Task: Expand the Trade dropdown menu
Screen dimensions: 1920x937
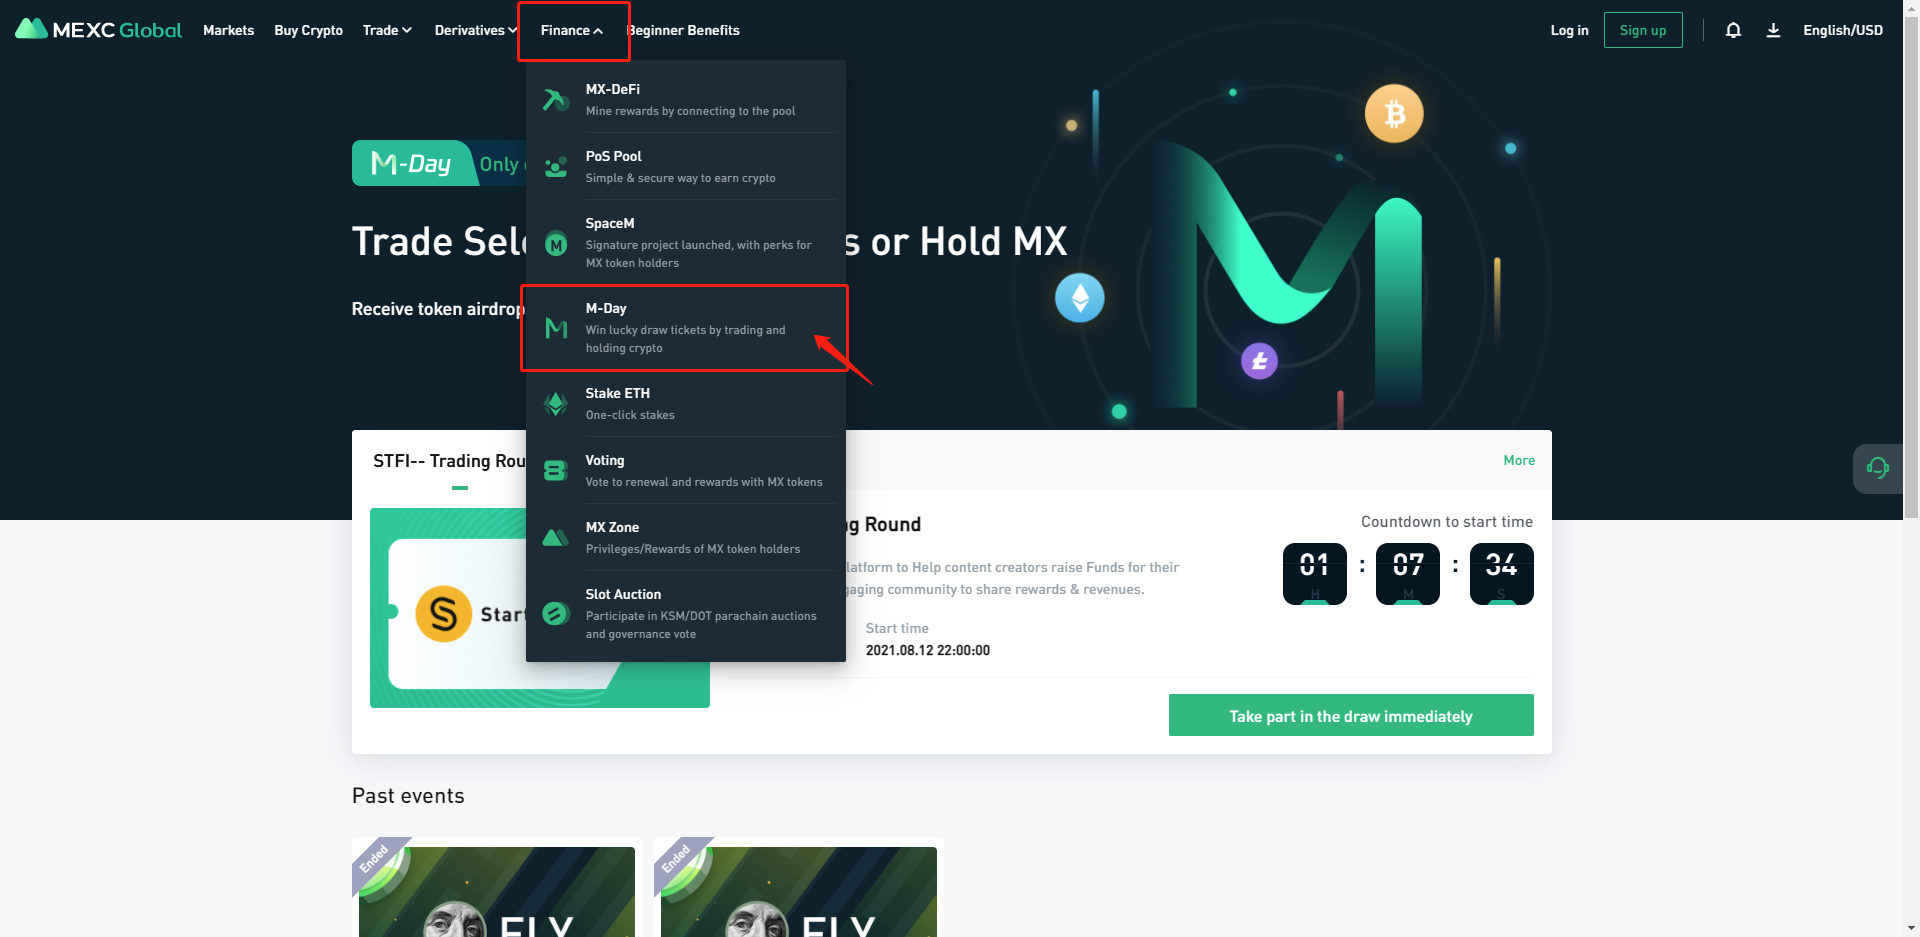Action: 387,30
